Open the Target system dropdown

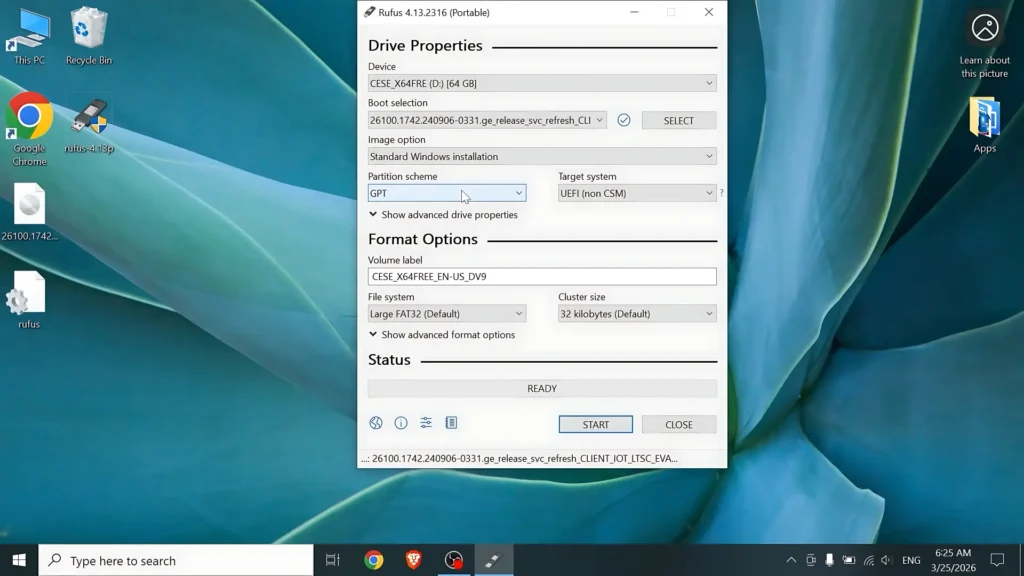coord(637,193)
